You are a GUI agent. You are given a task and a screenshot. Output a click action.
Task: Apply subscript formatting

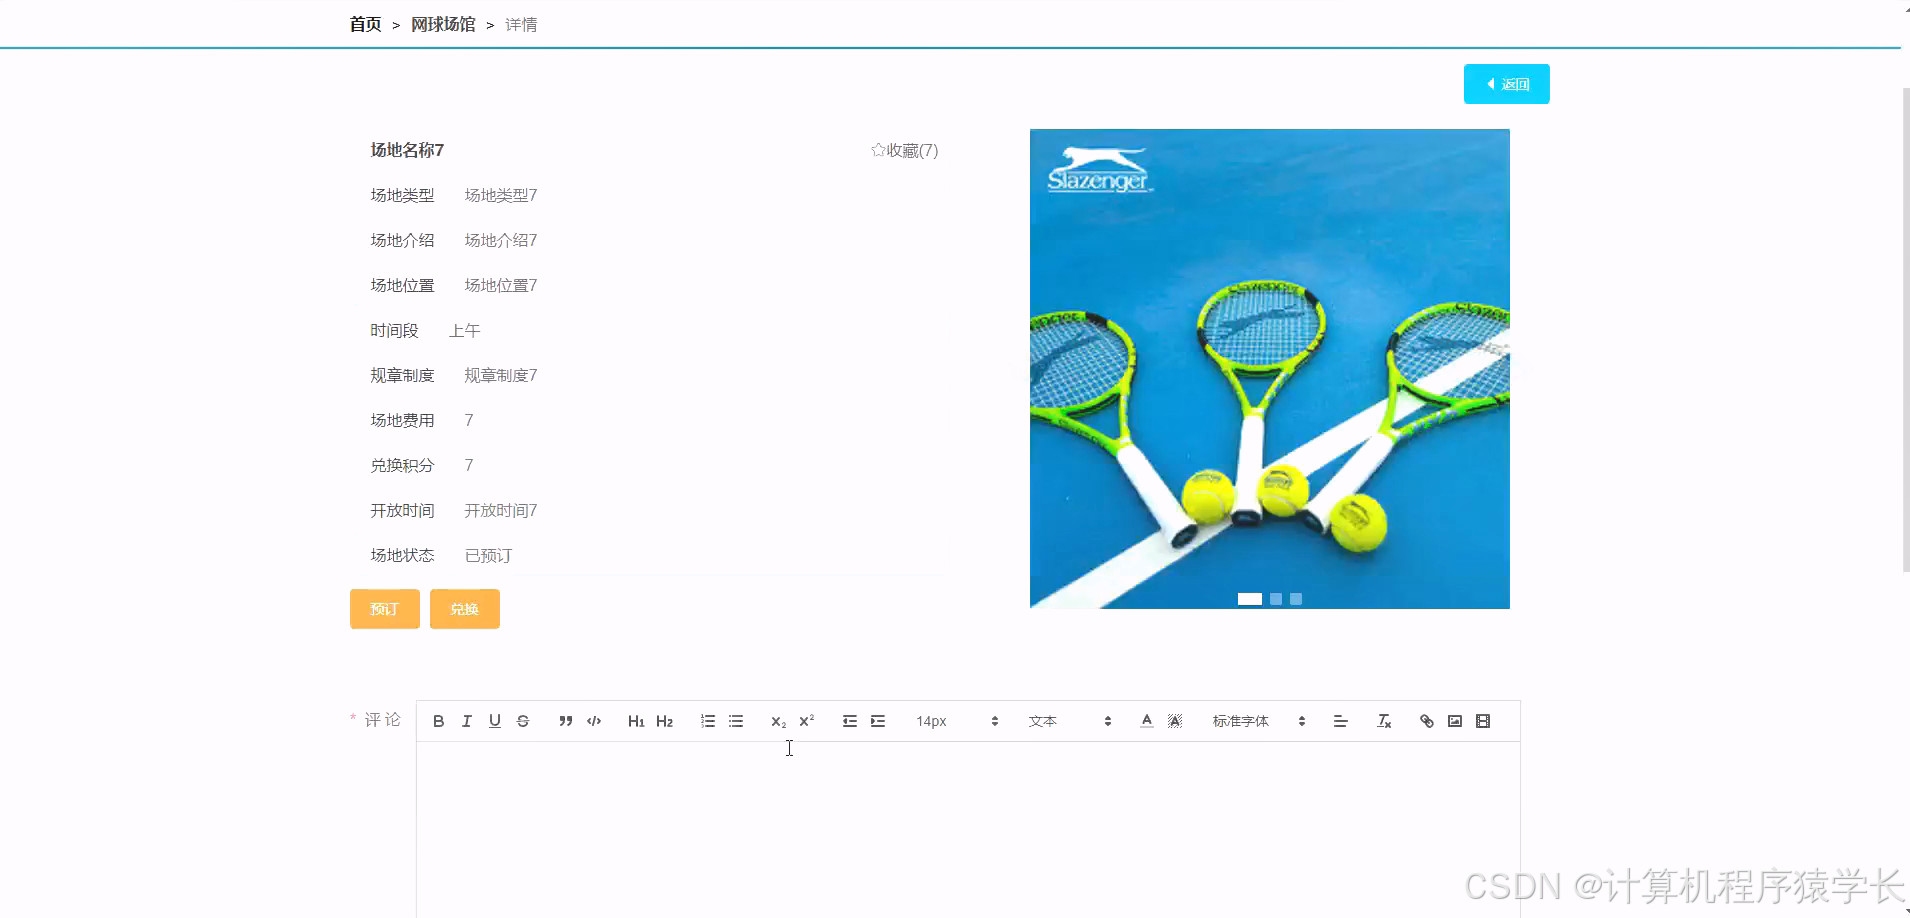tap(778, 721)
